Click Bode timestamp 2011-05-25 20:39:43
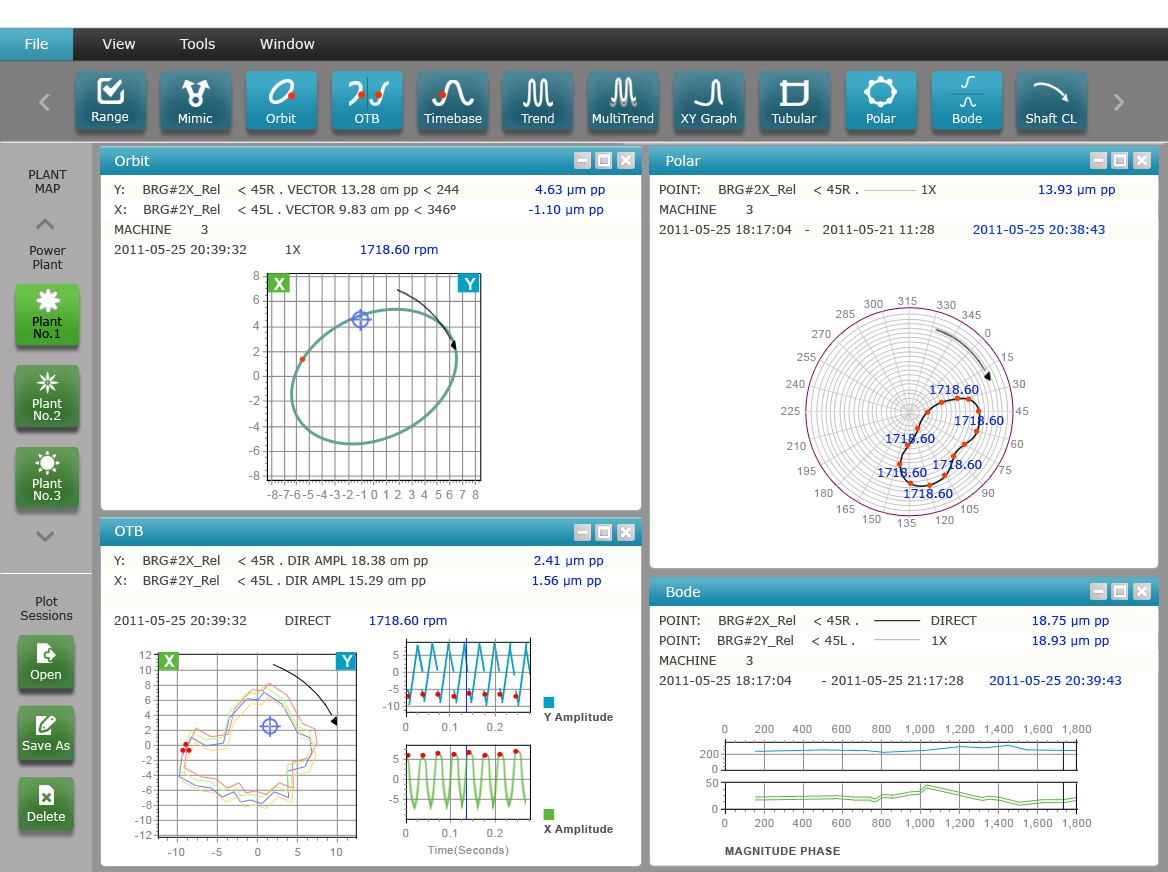1168x872 pixels. click(x=1055, y=680)
